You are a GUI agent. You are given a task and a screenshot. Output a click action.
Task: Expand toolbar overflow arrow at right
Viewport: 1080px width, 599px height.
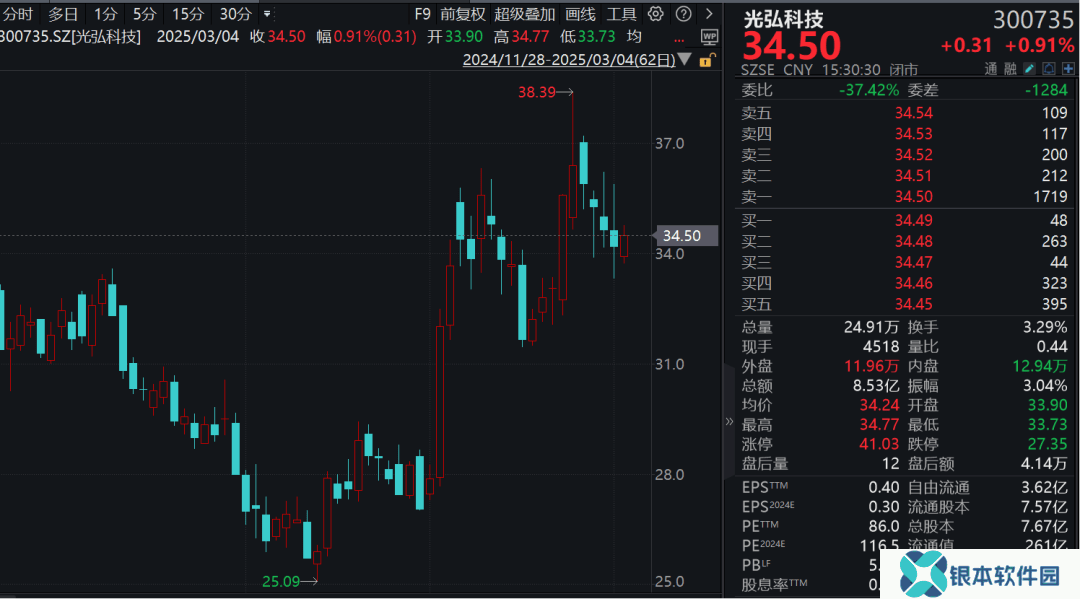coord(709,14)
